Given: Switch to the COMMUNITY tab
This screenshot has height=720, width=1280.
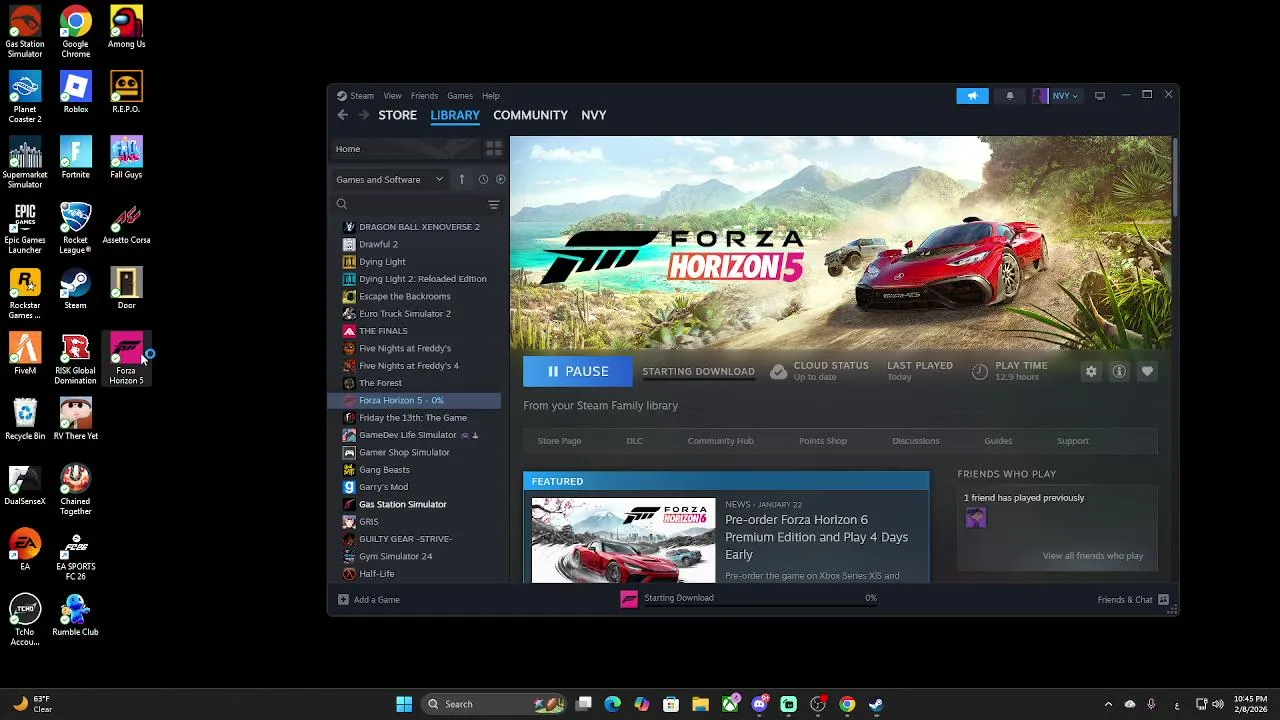Looking at the screenshot, I should (x=530, y=115).
